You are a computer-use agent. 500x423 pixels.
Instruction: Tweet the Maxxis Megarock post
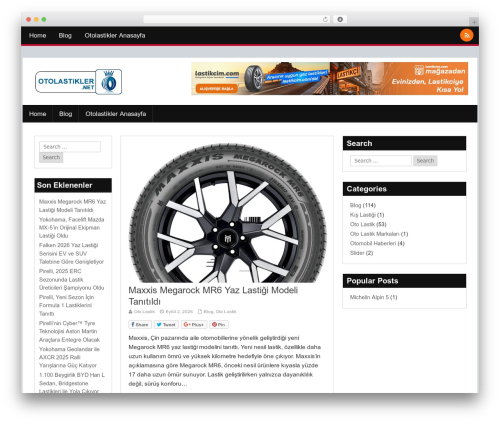point(166,324)
